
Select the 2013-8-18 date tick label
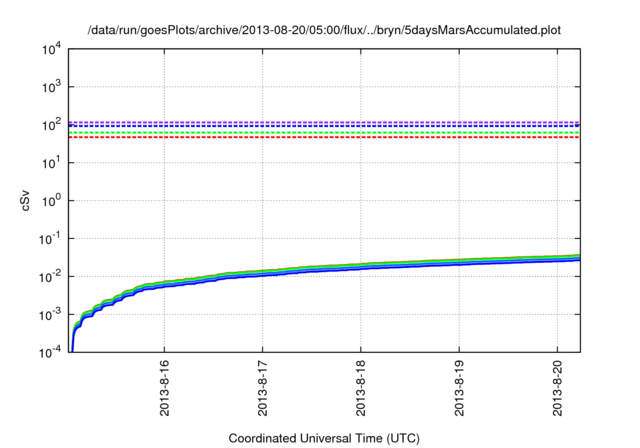(361, 388)
